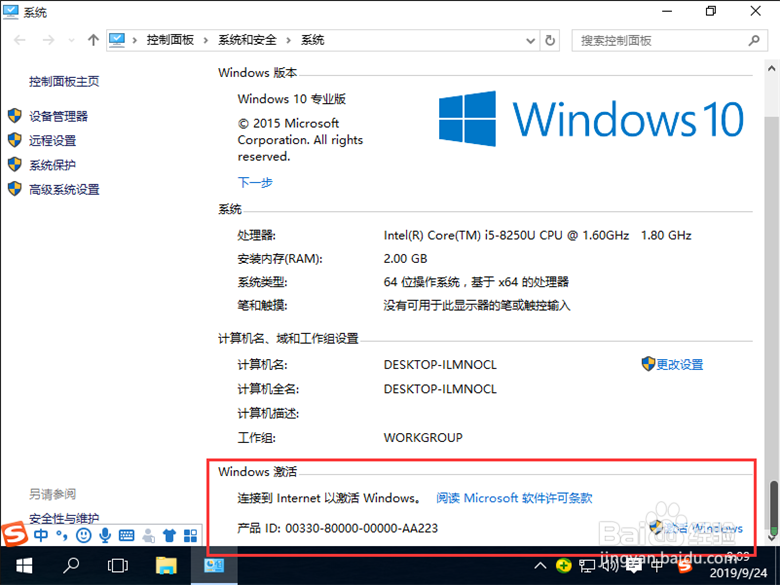The image size is (780, 585).
Task: Click 更改设置 with shield icon
Action: pos(680,365)
